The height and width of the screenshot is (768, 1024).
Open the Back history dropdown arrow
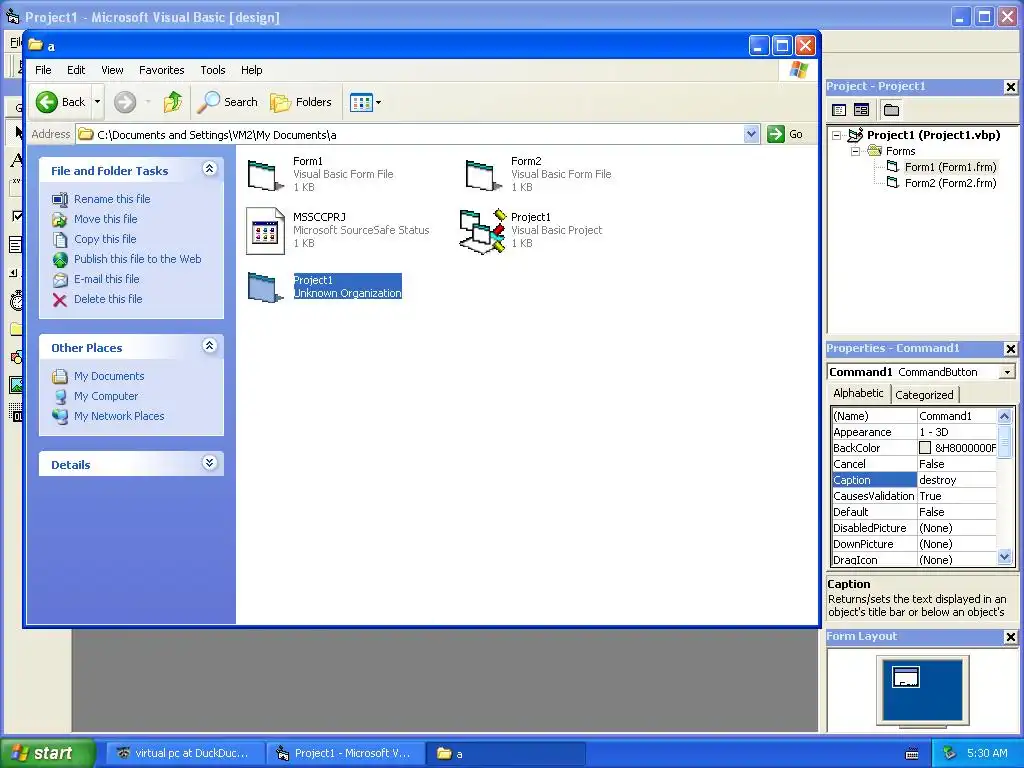click(97, 102)
